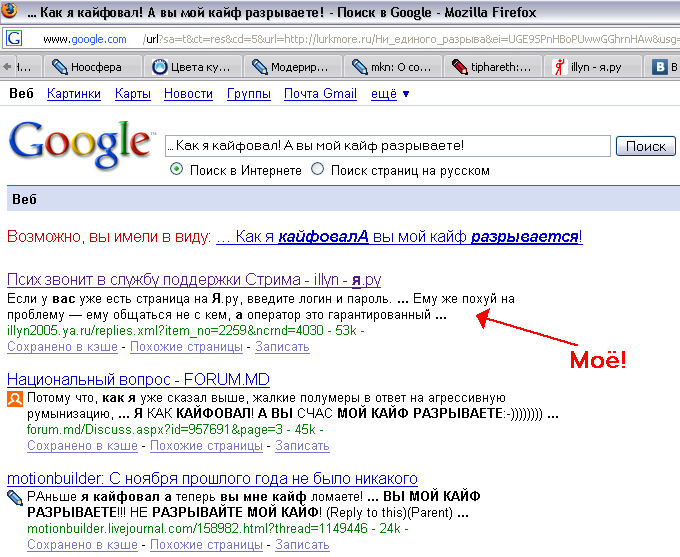
Task: Click the orange user icon beside FORUM.MD result
Action: click(15, 398)
